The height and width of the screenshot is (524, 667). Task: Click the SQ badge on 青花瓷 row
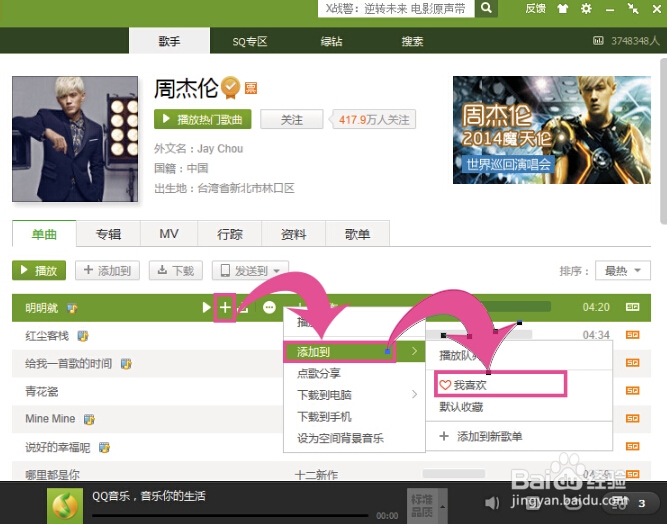coord(633,390)
